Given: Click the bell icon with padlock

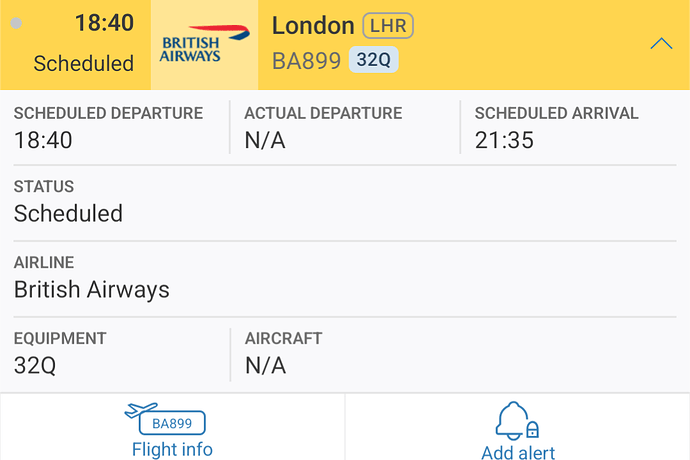Looking at the screenshot, I should pyautogui.click(x=518, y=421).
